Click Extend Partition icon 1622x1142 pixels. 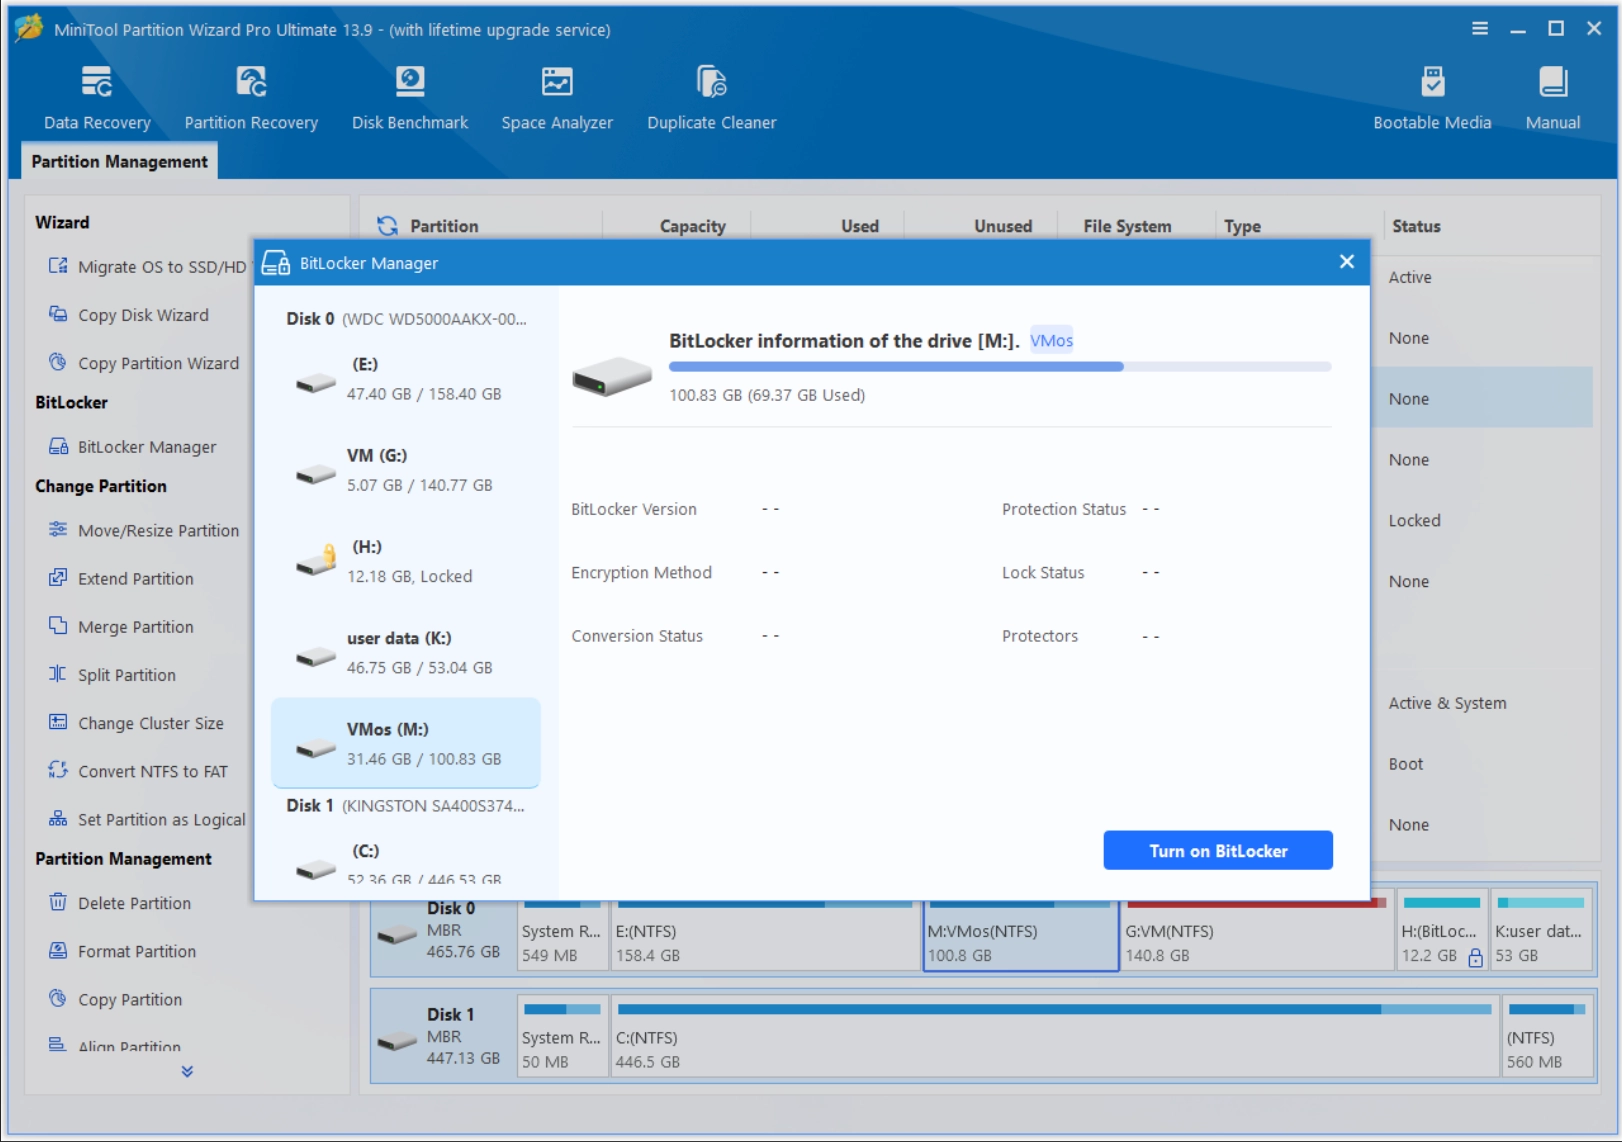coord(58,578)
